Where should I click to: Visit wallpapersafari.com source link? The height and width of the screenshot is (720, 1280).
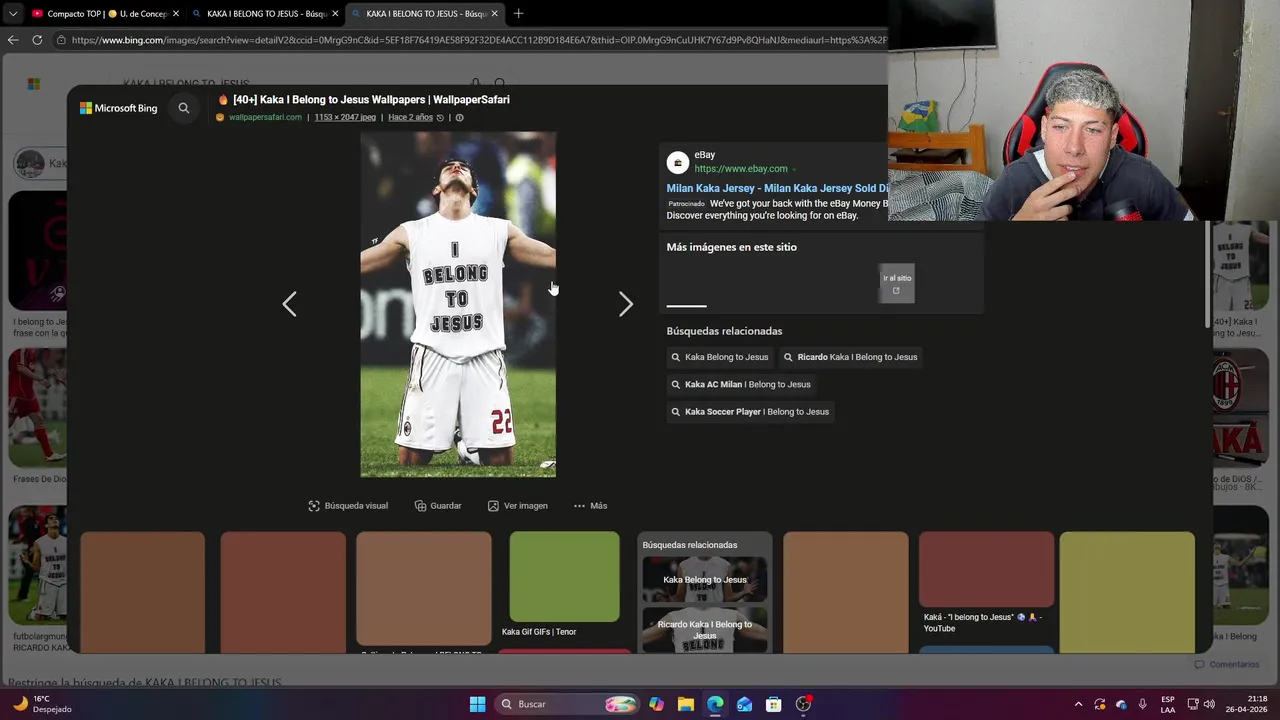pyautogui.click(x=265, y=117)
